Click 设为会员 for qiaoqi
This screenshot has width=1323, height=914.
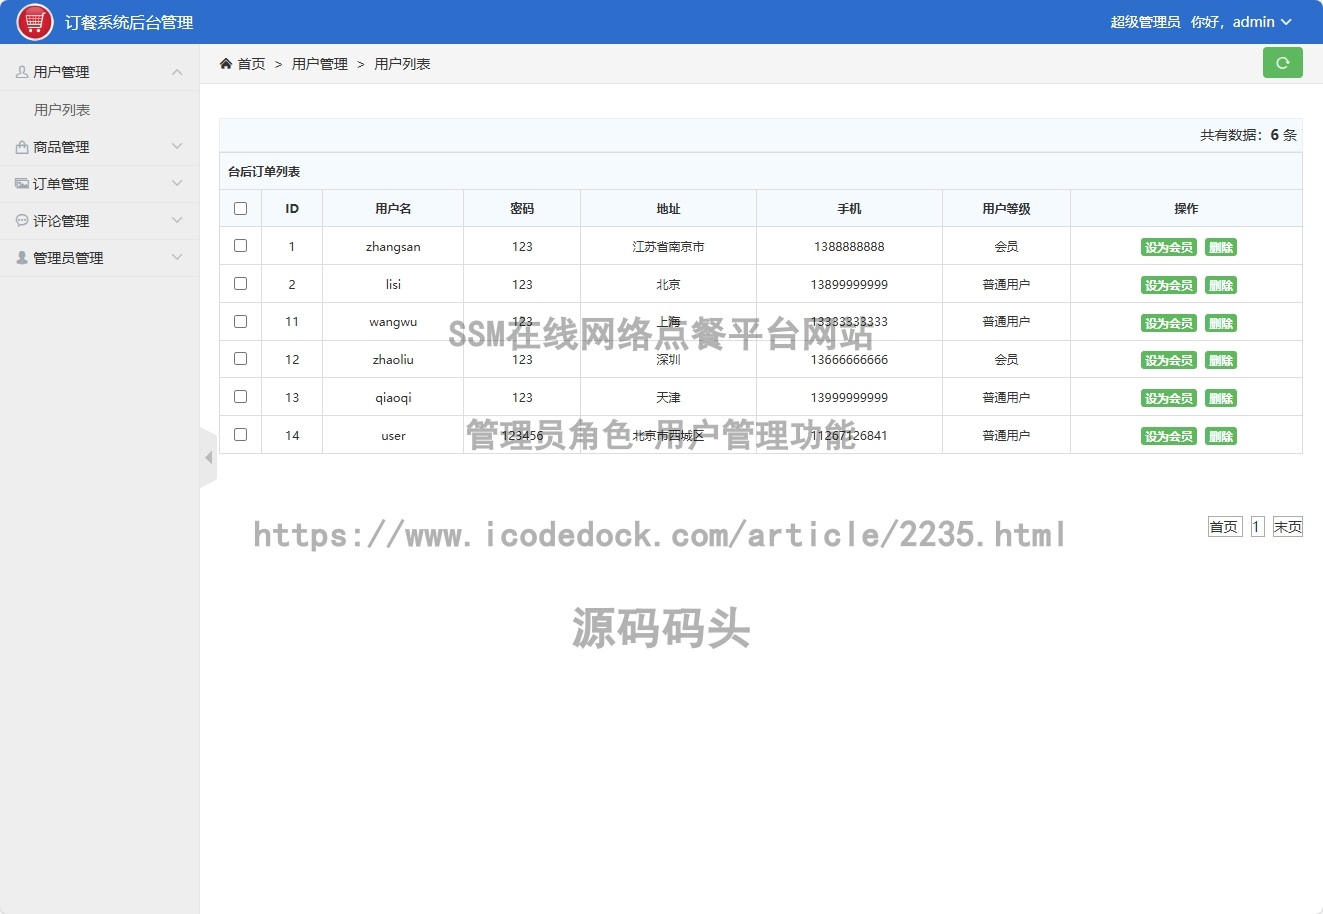(x=1168, y=398)
